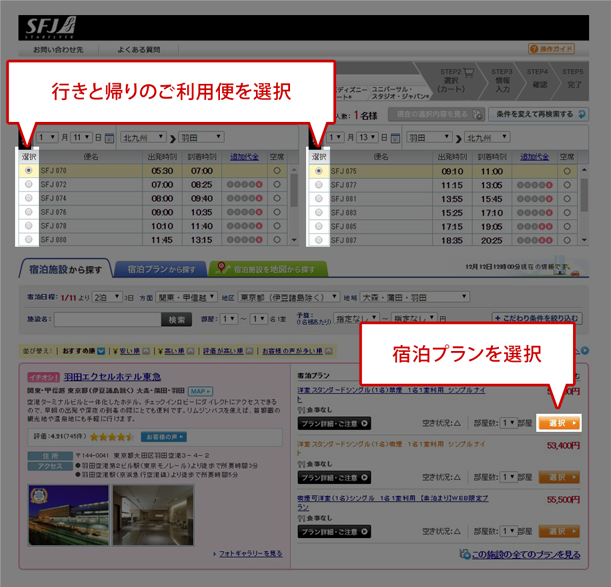The height and width of the screenshot is (587, 611).
Task: Expand outbound departure airport 北九州 dropdown
Action: (142, 137)
